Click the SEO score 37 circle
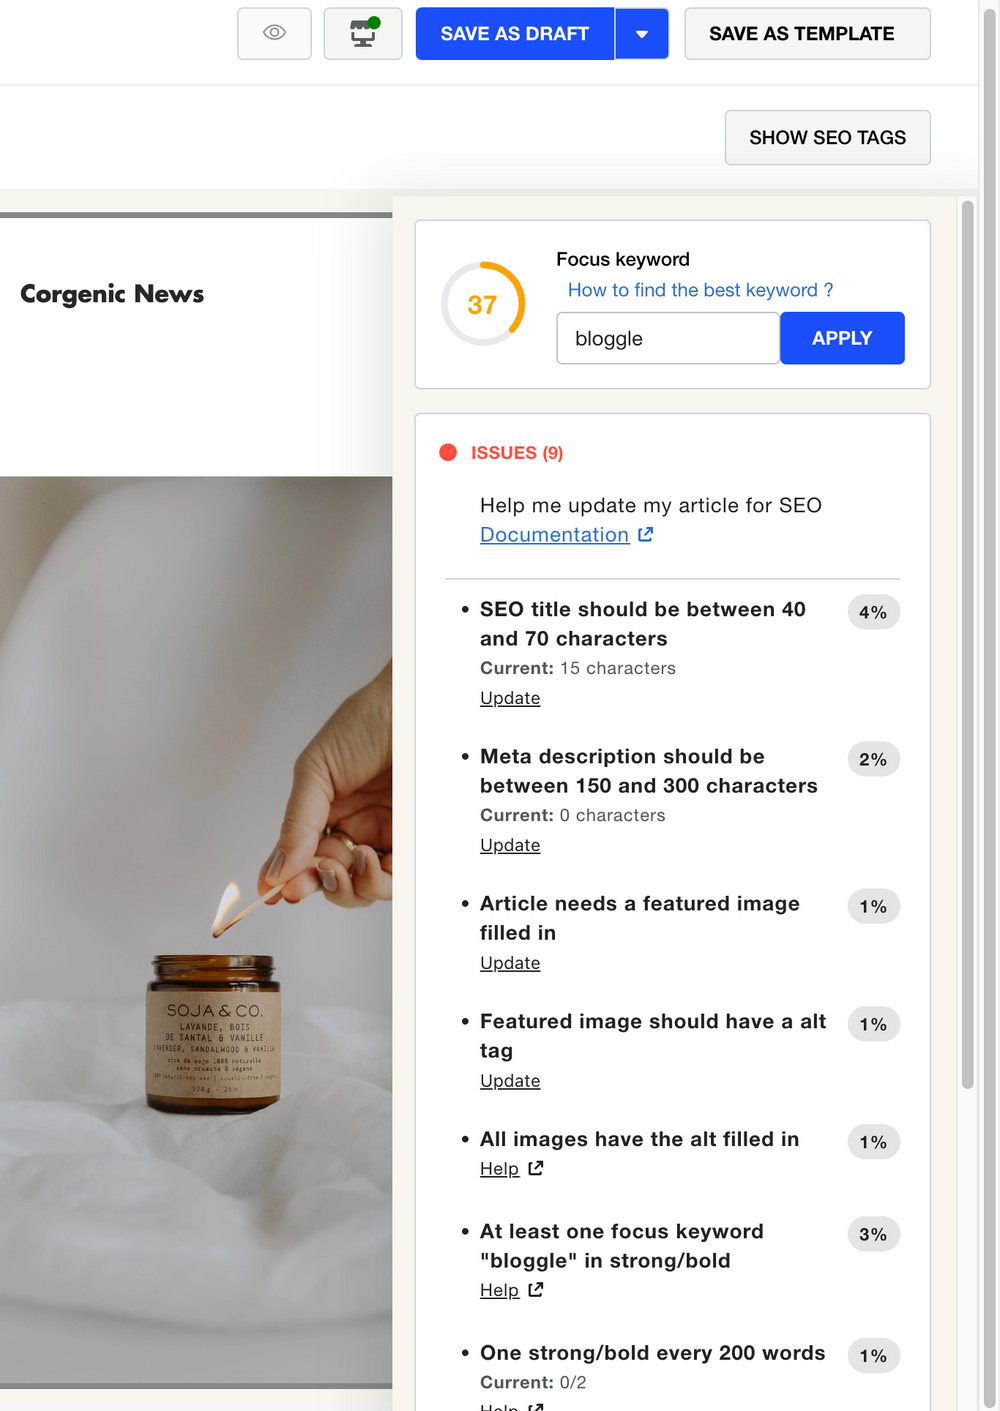1000x1411 pixels. 483,304
